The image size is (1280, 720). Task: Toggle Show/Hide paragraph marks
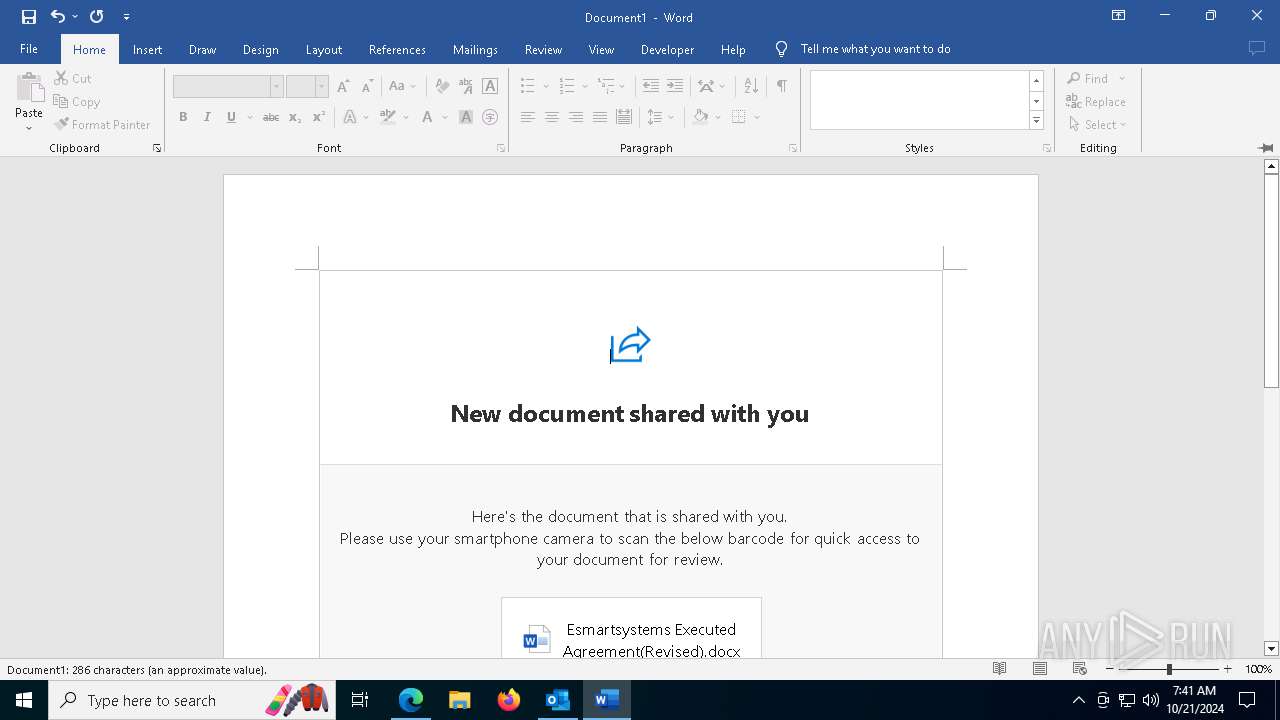(782, 86)
